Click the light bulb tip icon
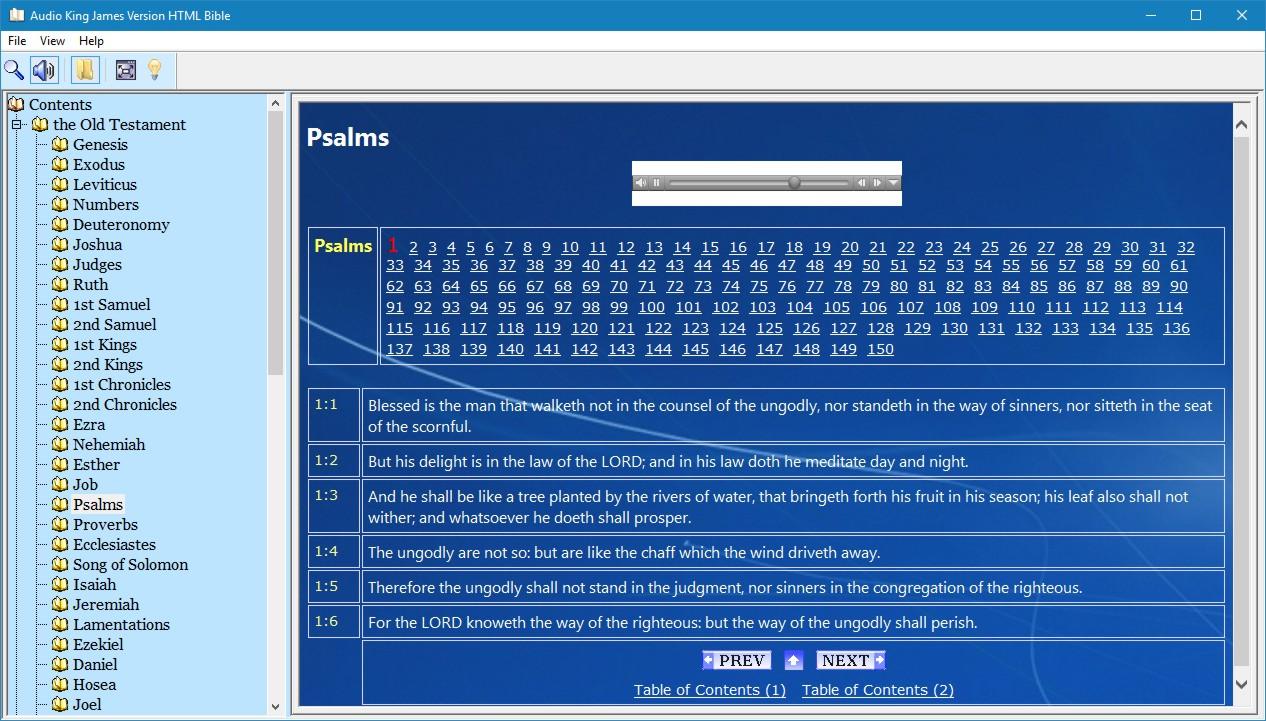The image size is (1266, 721). (154, 70)
